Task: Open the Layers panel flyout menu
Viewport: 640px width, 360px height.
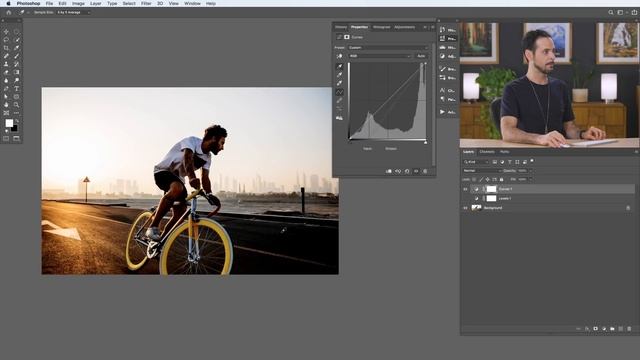Action: click(636, 152)
